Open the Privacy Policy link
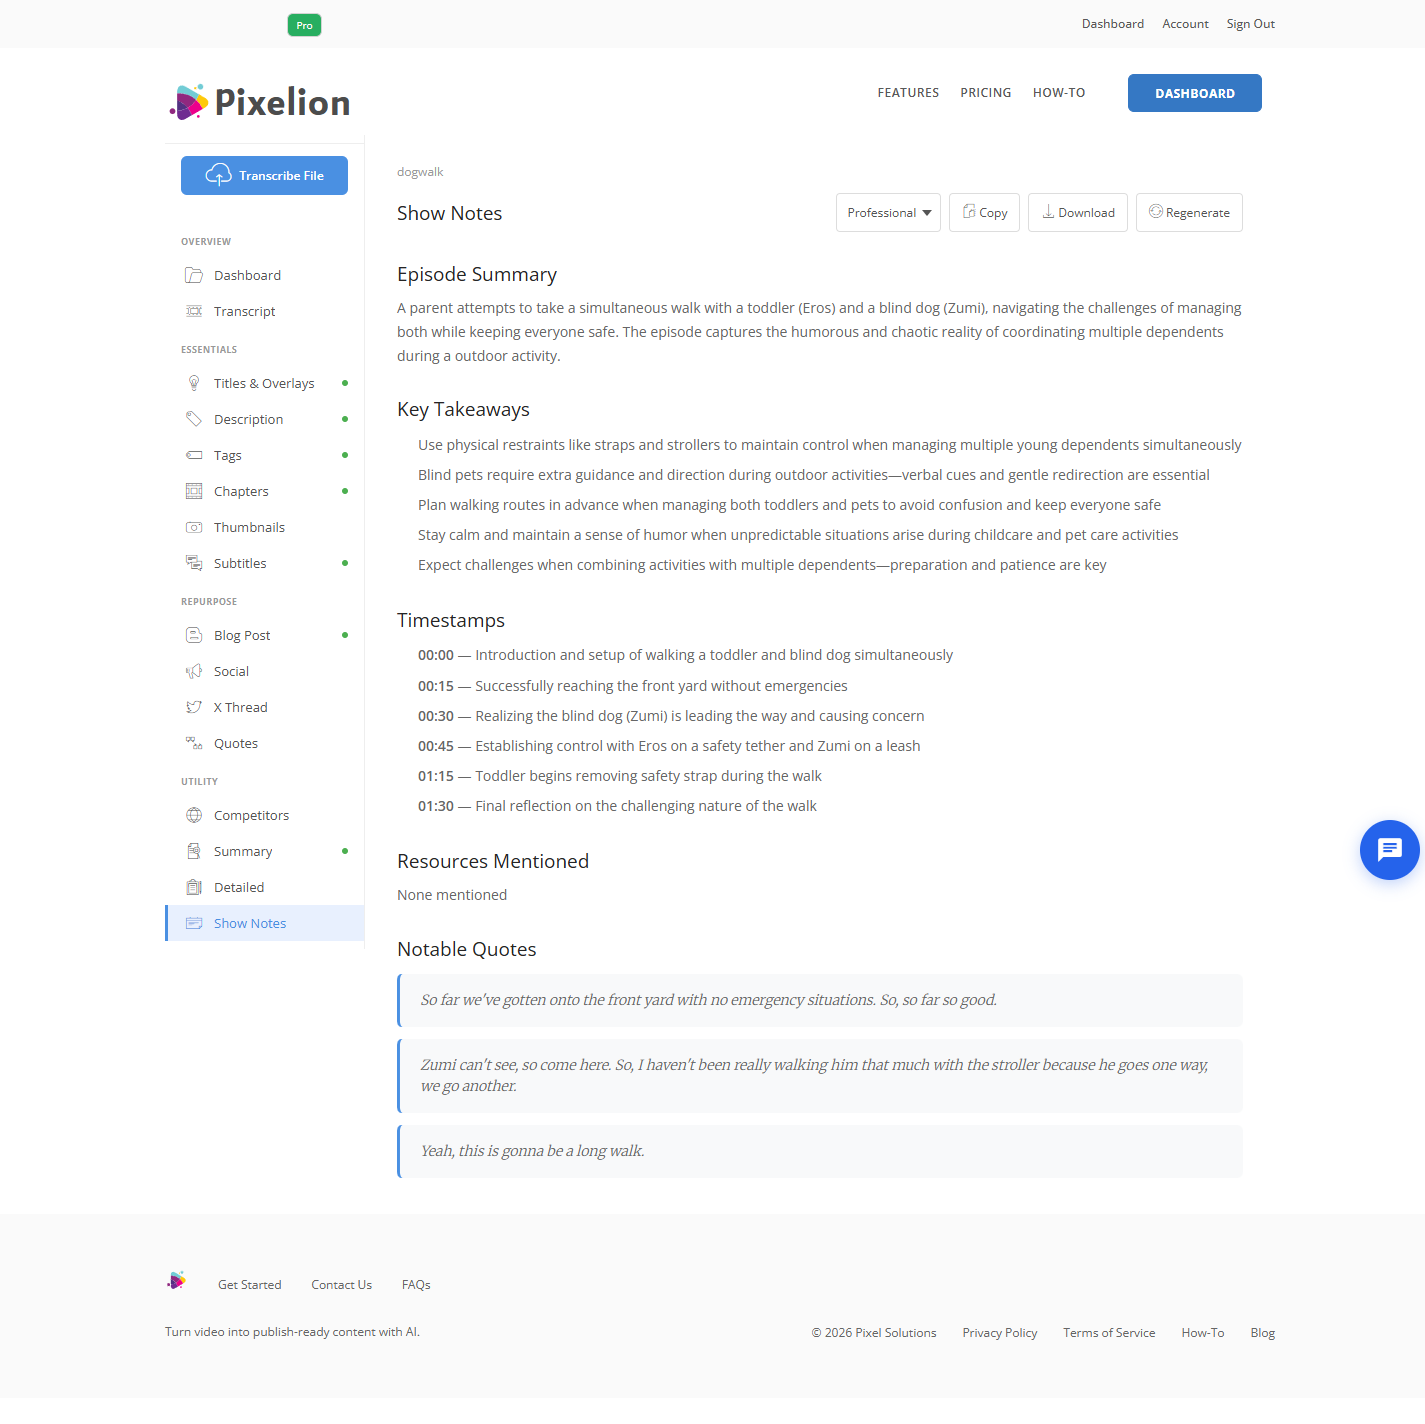This screenshot has width=1425, height=1424. coord(1000,1333)
